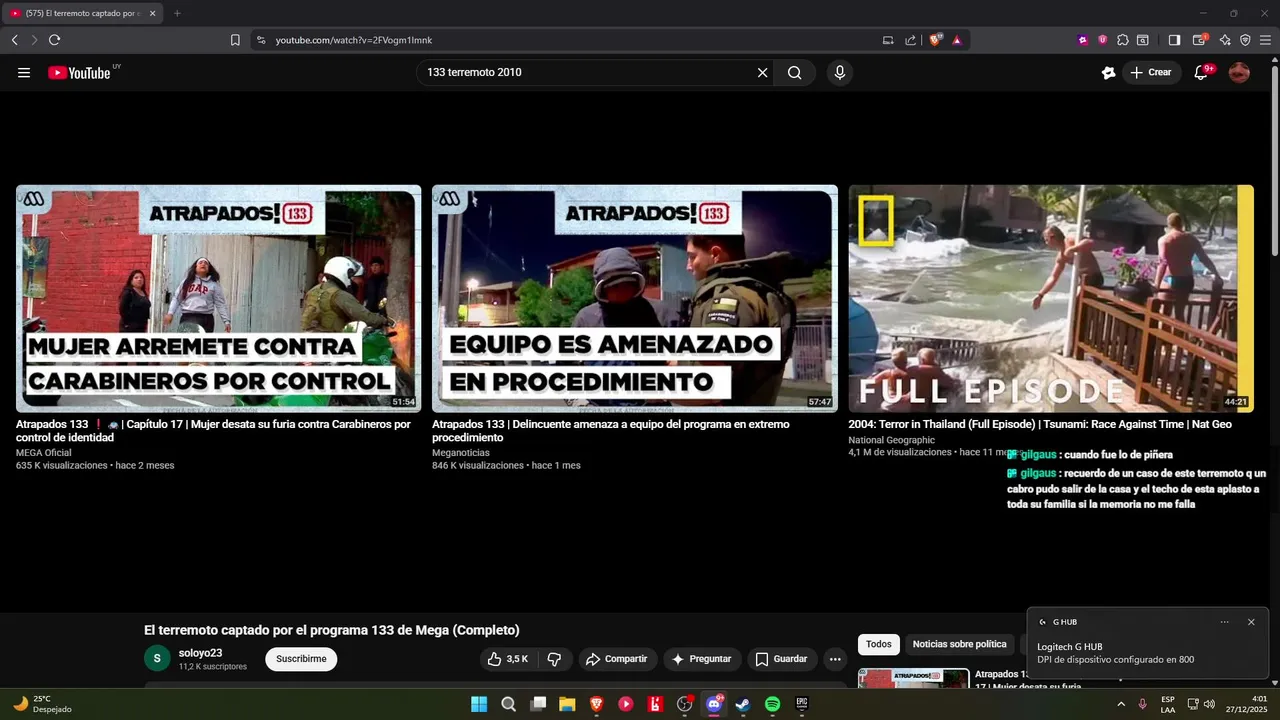Open the Preguntar AI button
The image size is (1280, 720).
702,659
